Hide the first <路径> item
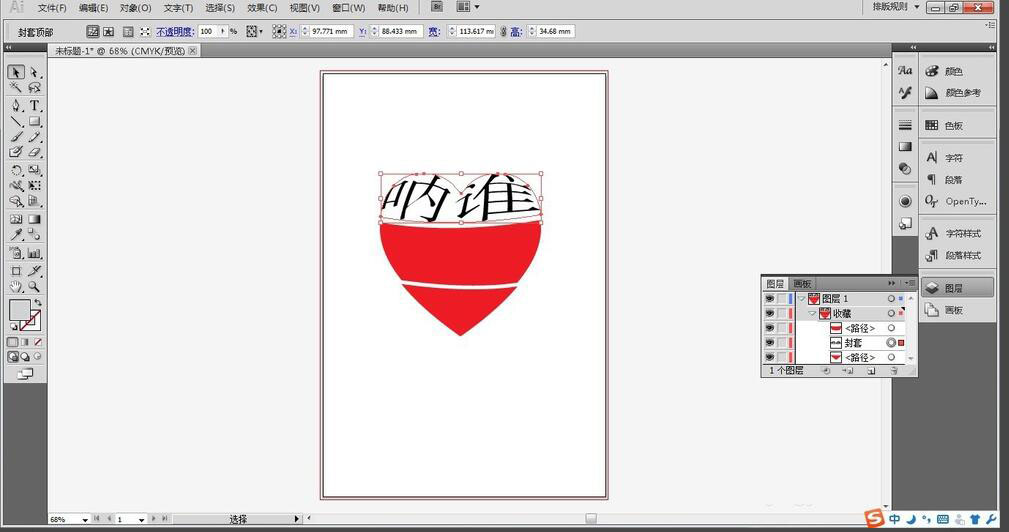Image resolution: width=1009 pixels, height=532 pixels. [770, 328]
